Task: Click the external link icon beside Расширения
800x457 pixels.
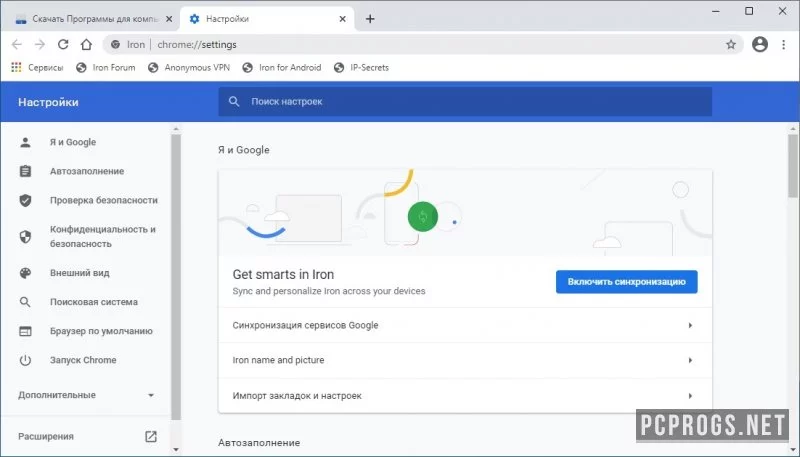Action: 151,437
